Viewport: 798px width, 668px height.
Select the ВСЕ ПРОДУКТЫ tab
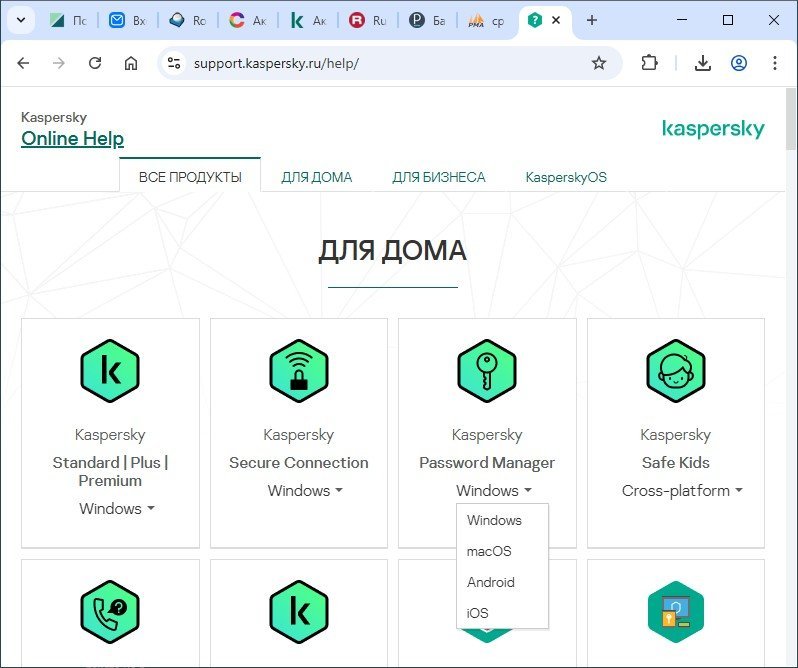190,177
